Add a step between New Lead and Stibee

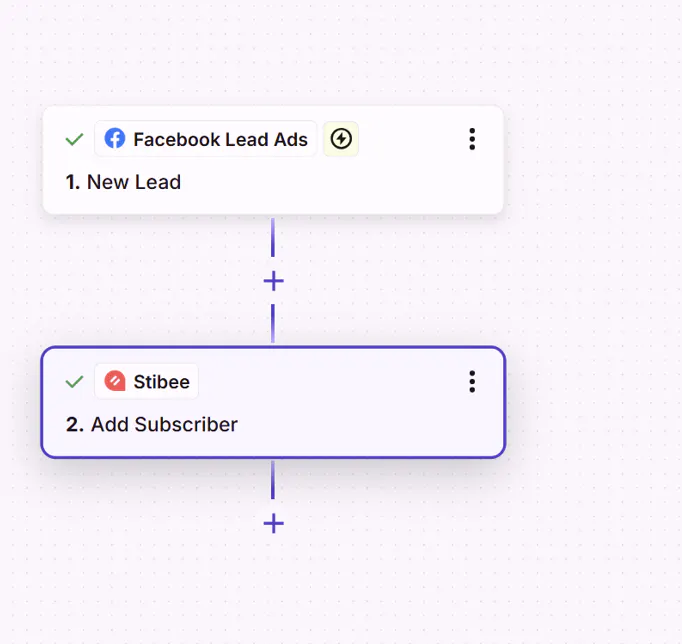[274, 281]
